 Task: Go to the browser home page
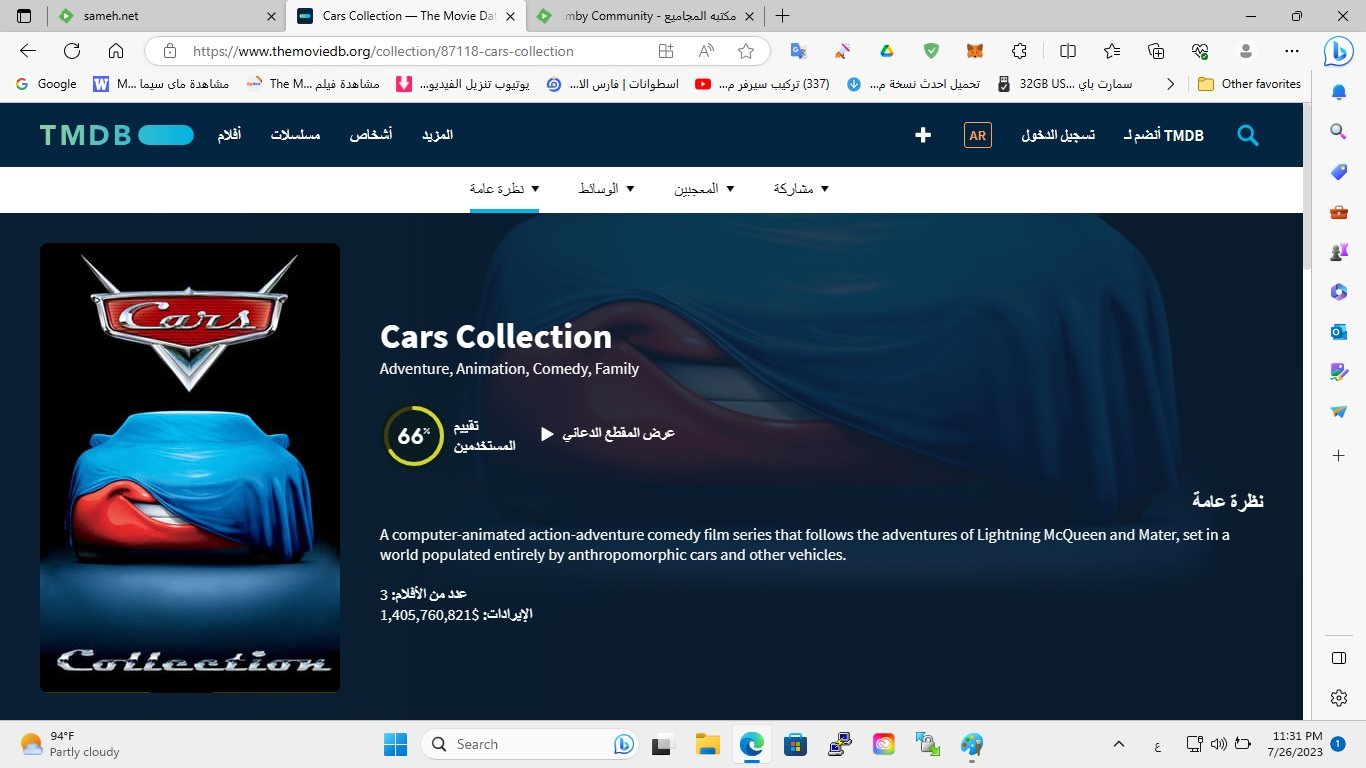click(x=116, y=51)
